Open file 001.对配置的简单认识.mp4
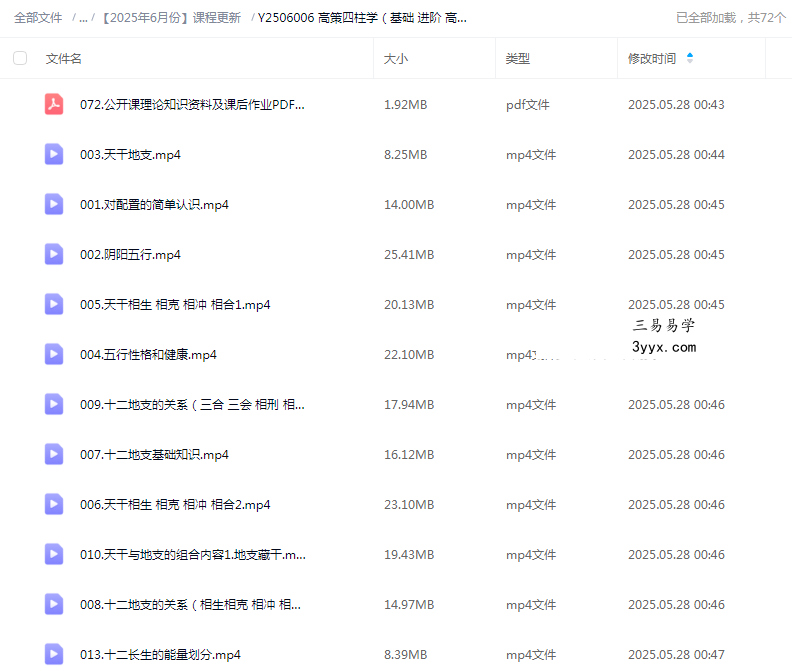The width and height of the screenshot is (792, 671). (154, 205)
